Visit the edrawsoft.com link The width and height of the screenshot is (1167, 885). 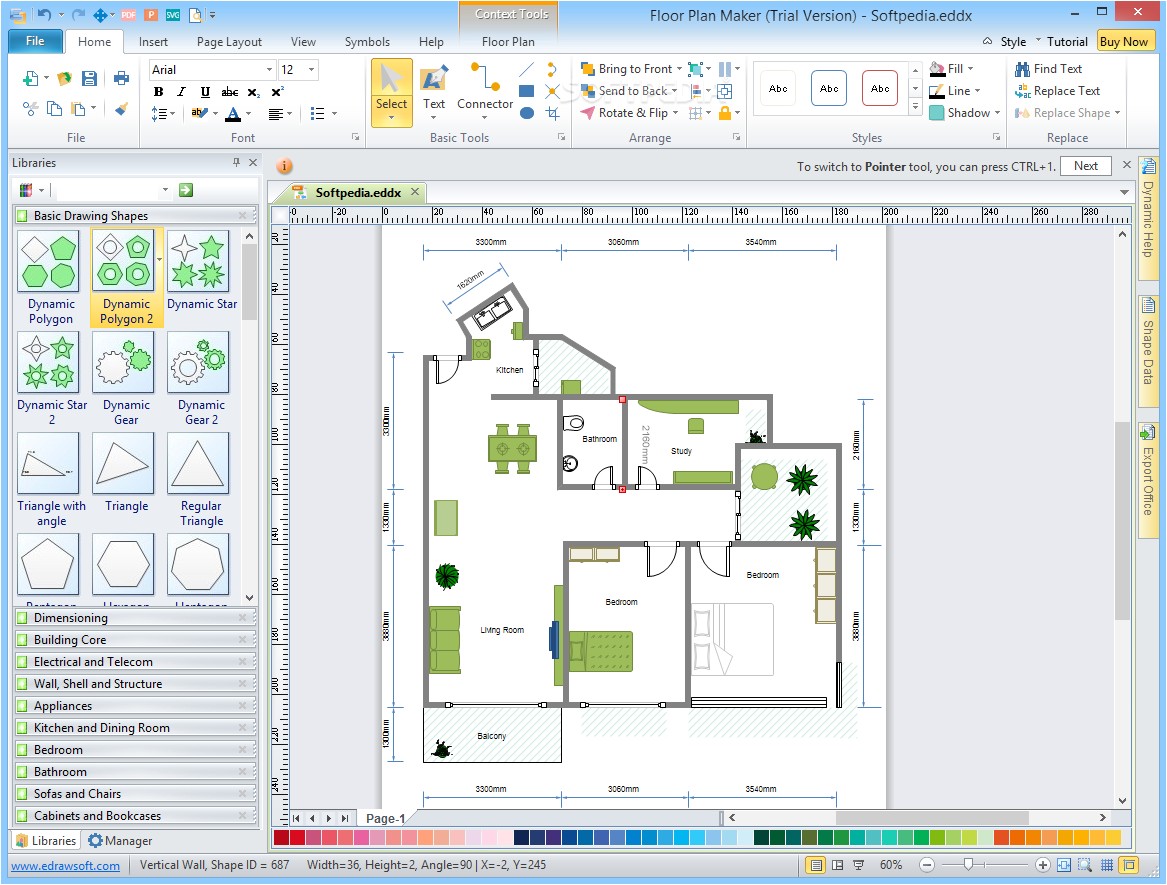coord(64,866)
